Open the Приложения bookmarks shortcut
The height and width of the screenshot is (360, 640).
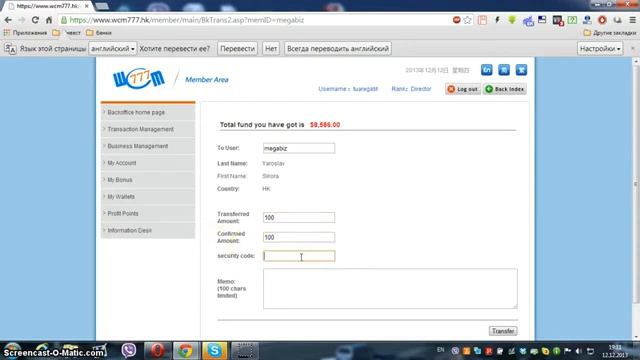click(25, 33)
